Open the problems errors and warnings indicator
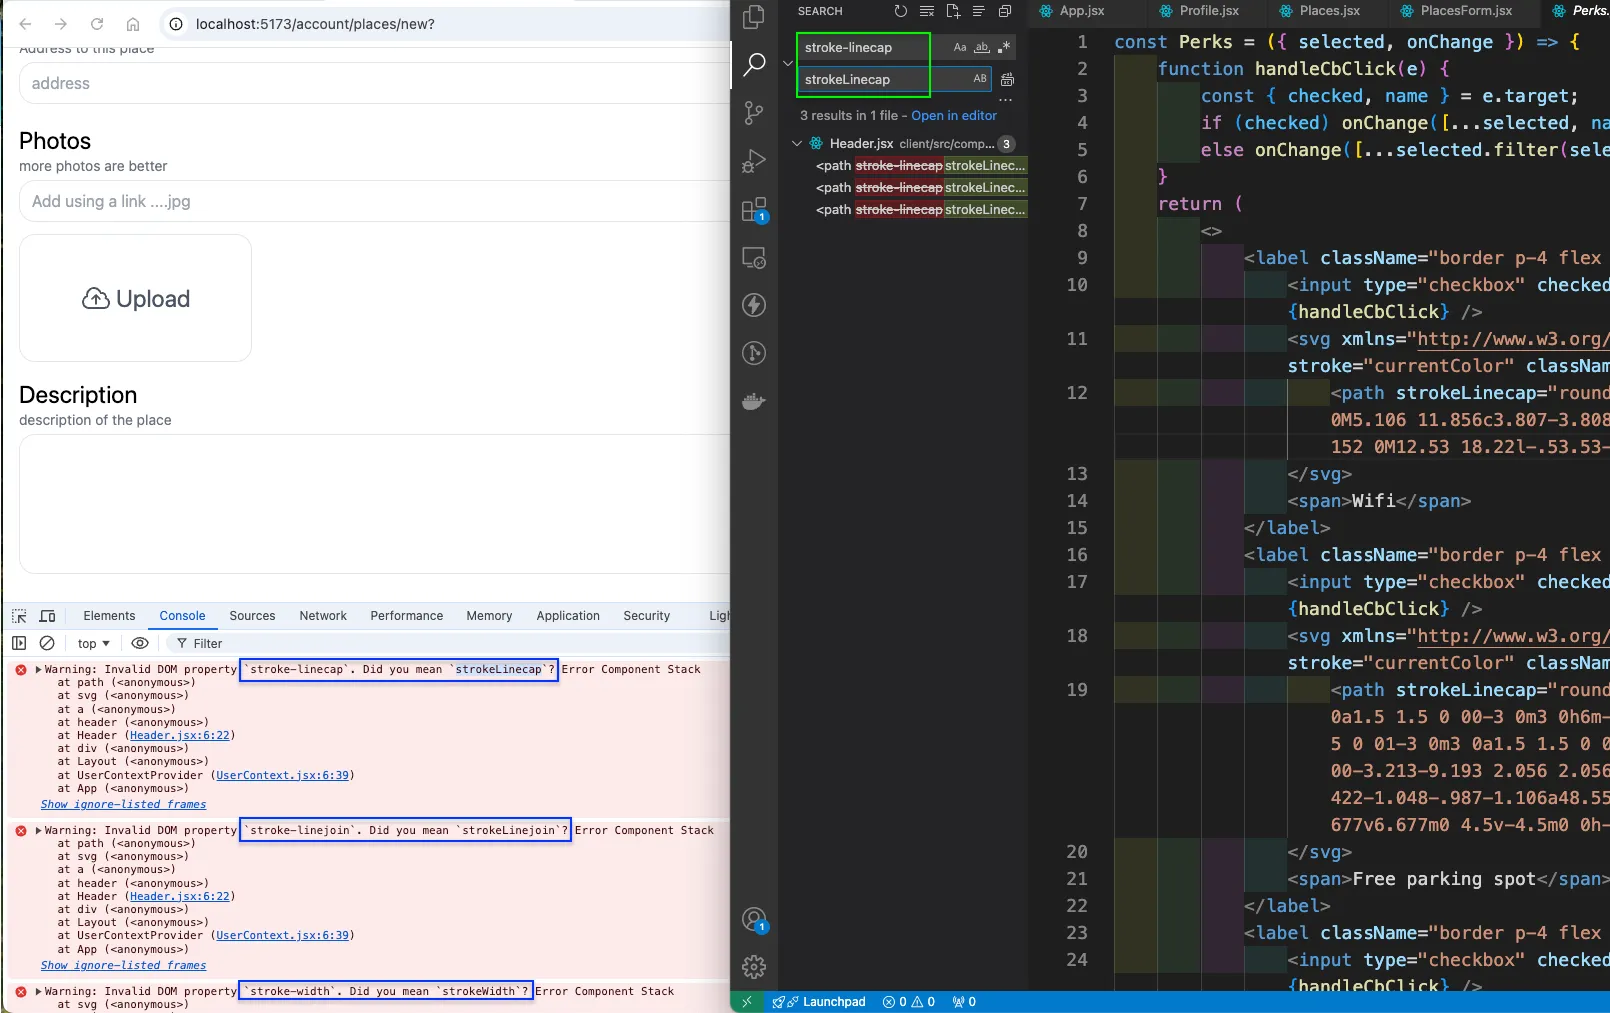1610x1013 pixels. [x=909, y=1002]
